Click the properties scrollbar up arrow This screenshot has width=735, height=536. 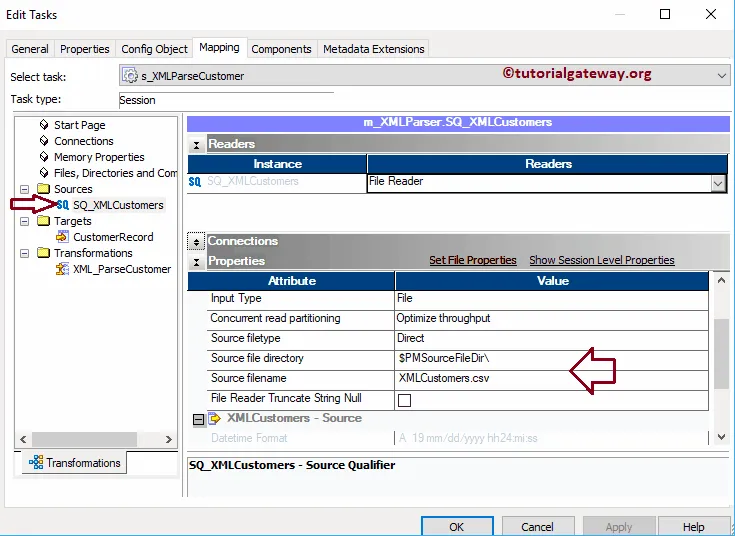coord(721,280)
